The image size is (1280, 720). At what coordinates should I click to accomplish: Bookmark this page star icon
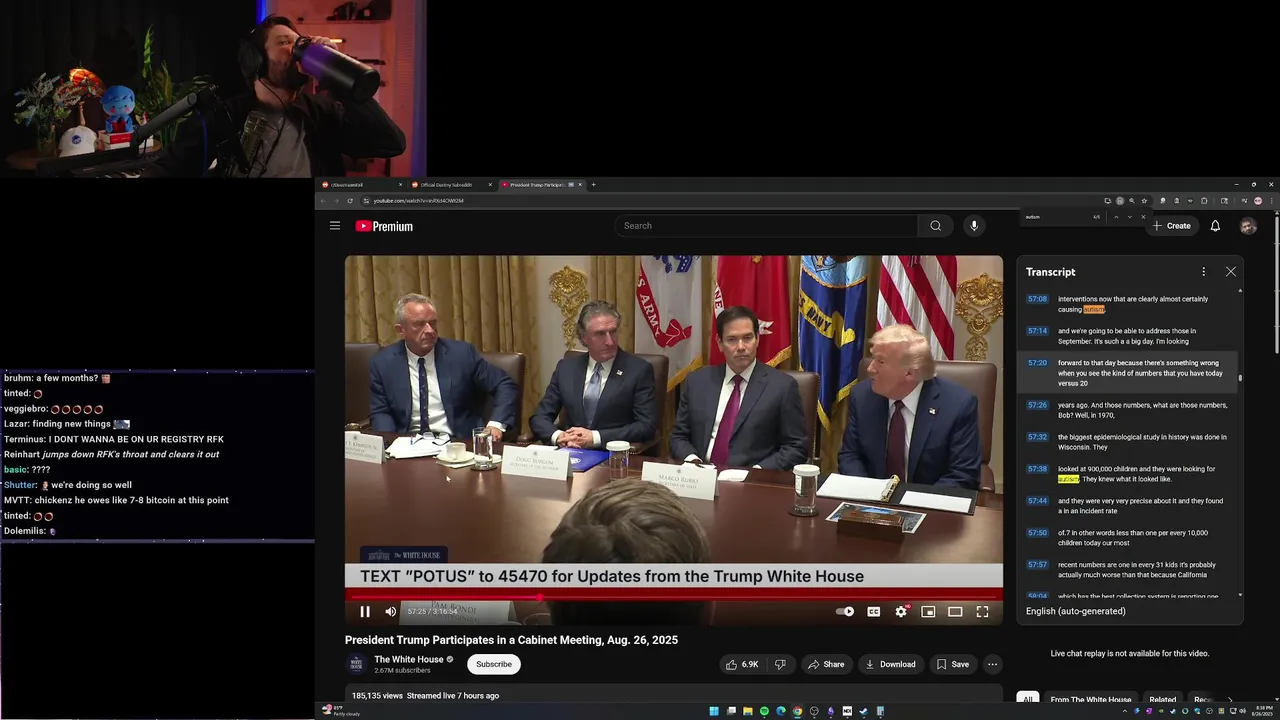coord(1144,201)
